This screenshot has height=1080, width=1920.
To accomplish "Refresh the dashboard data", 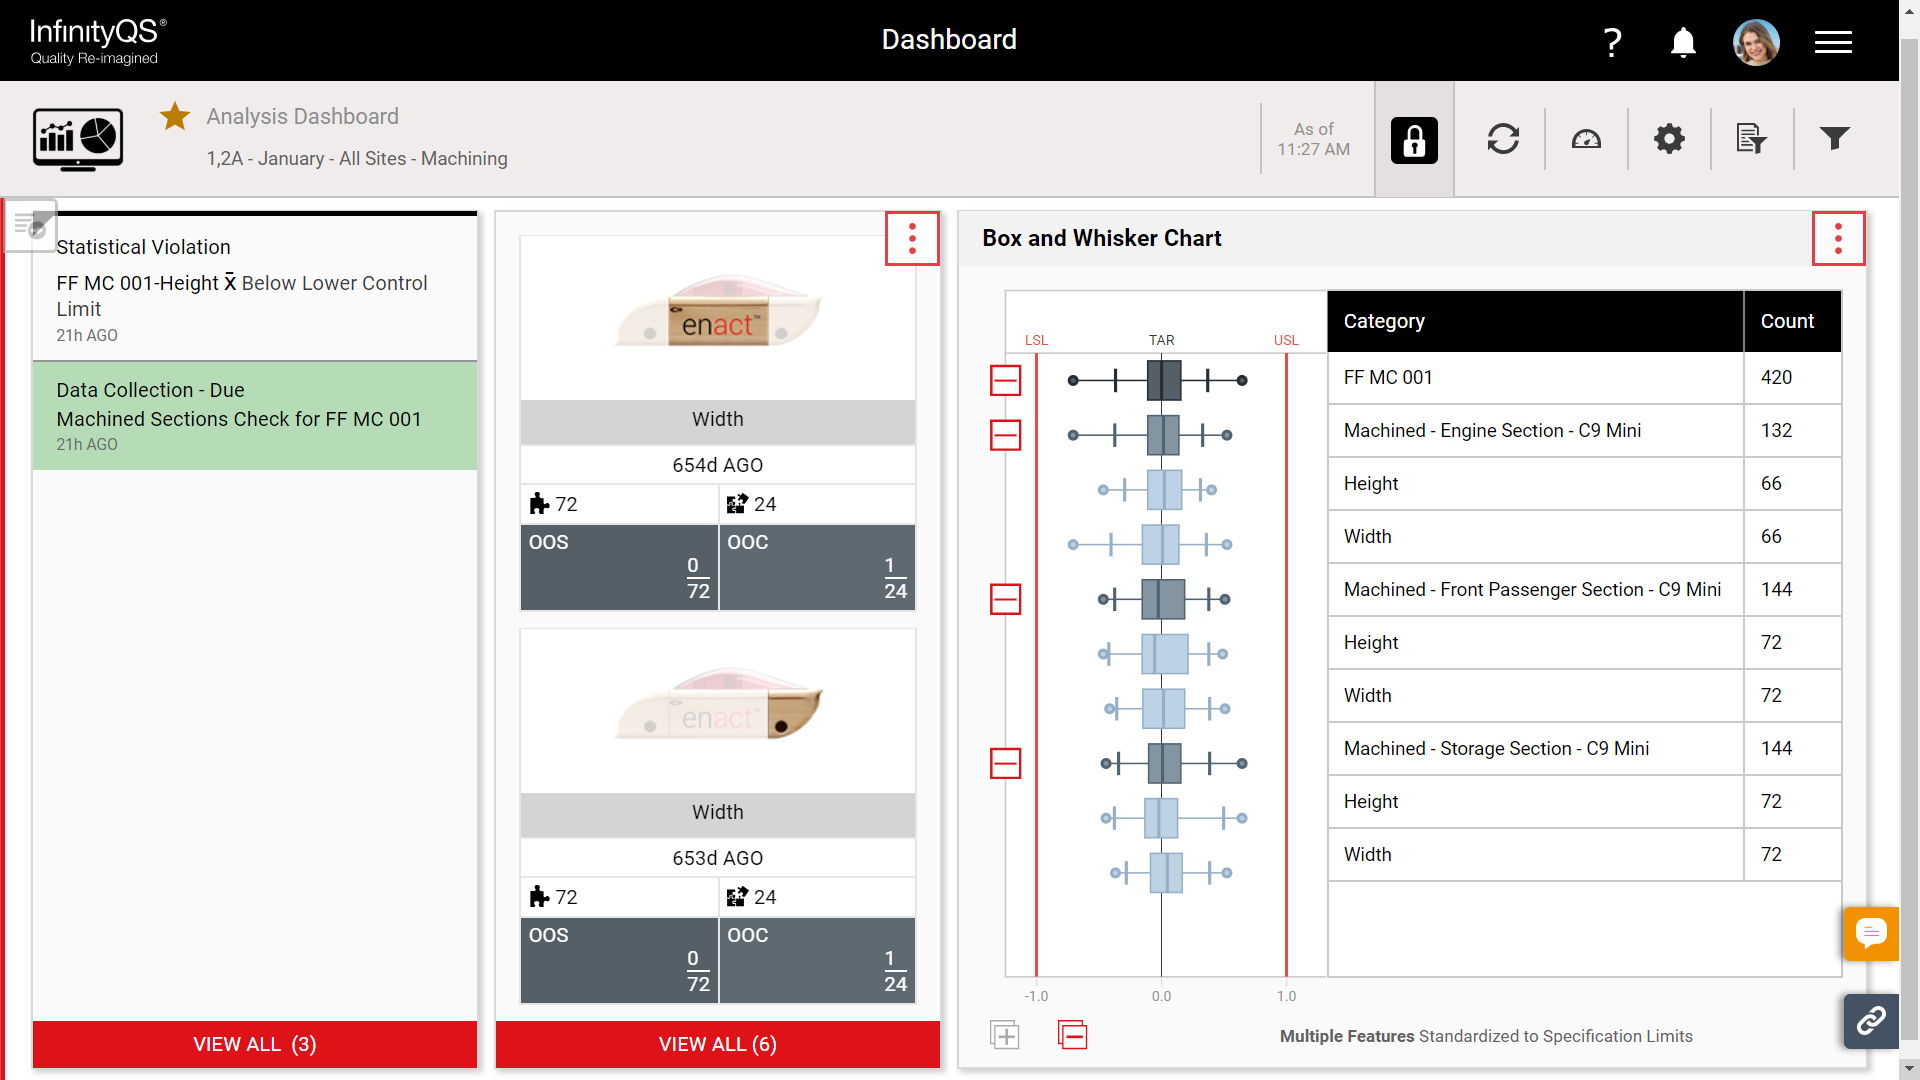I will point(1503,139).
